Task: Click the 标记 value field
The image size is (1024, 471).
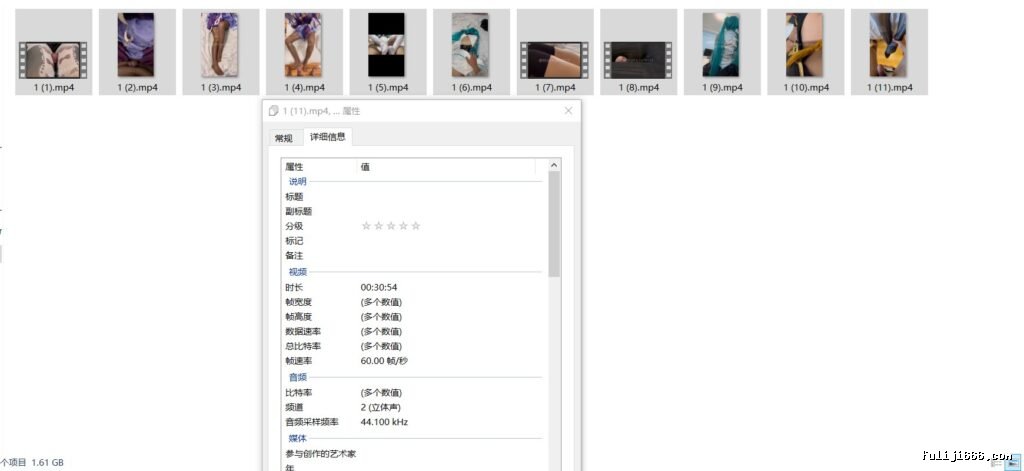Action: click(x=449, y=241)
